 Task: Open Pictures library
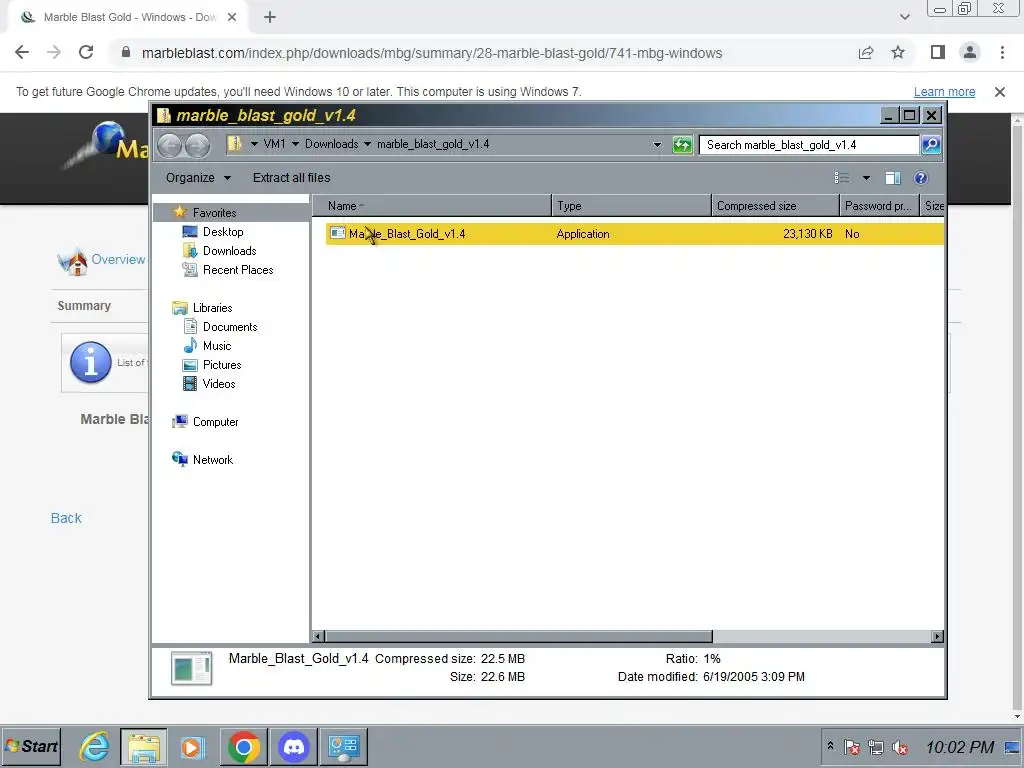click(x=222, y=364)
